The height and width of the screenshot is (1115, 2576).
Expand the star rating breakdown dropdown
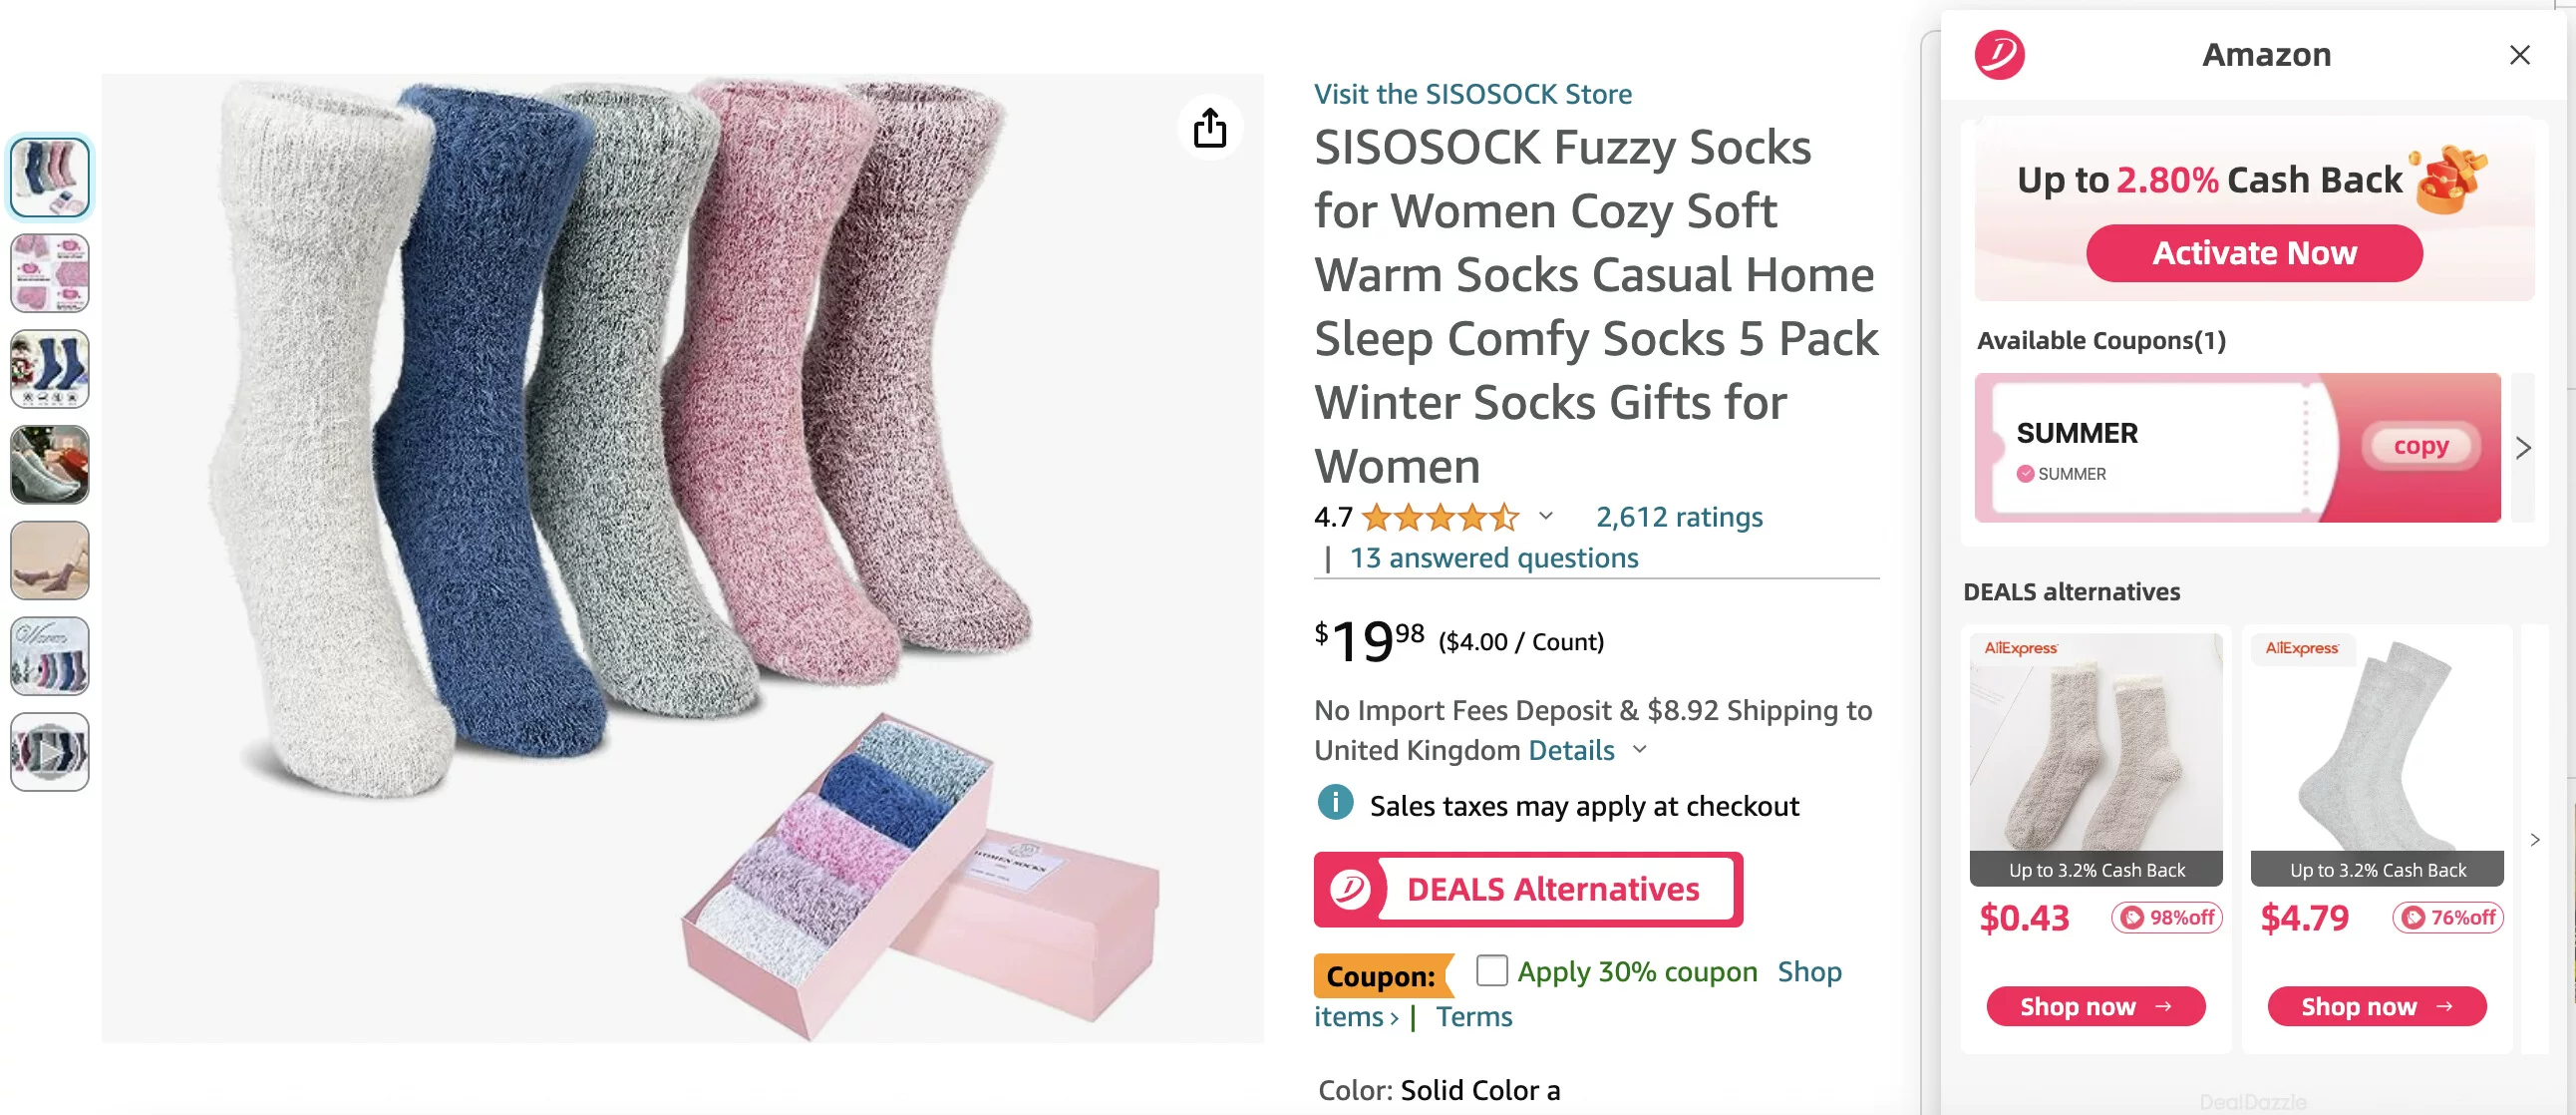(1546, 516)
